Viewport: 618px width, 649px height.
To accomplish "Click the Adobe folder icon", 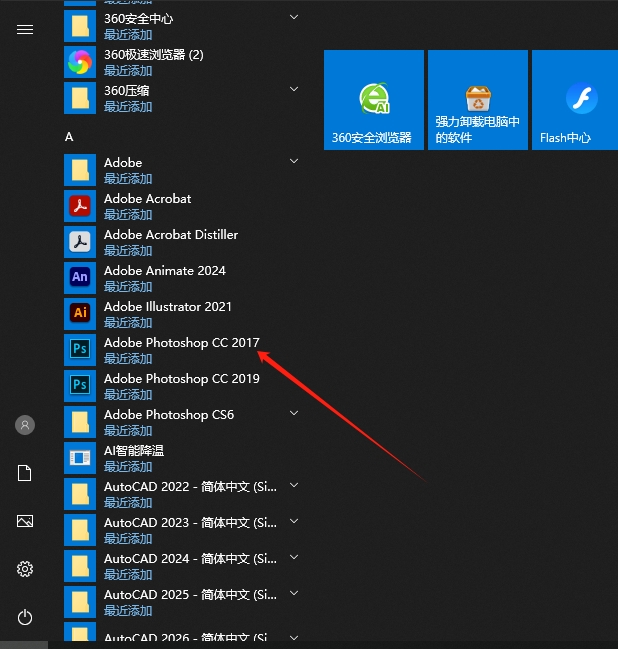I will tap(80, 170).
